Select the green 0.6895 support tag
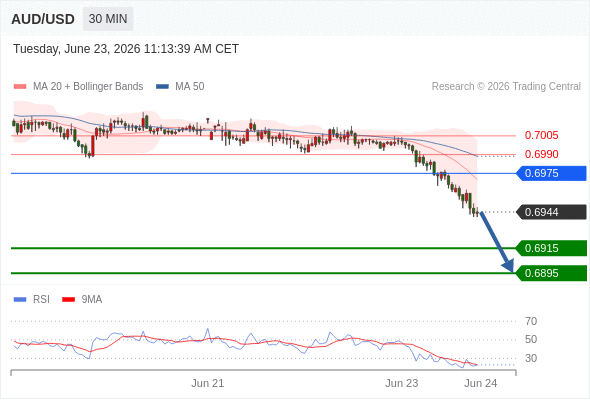The image size is (590, 400). point(551,273)
